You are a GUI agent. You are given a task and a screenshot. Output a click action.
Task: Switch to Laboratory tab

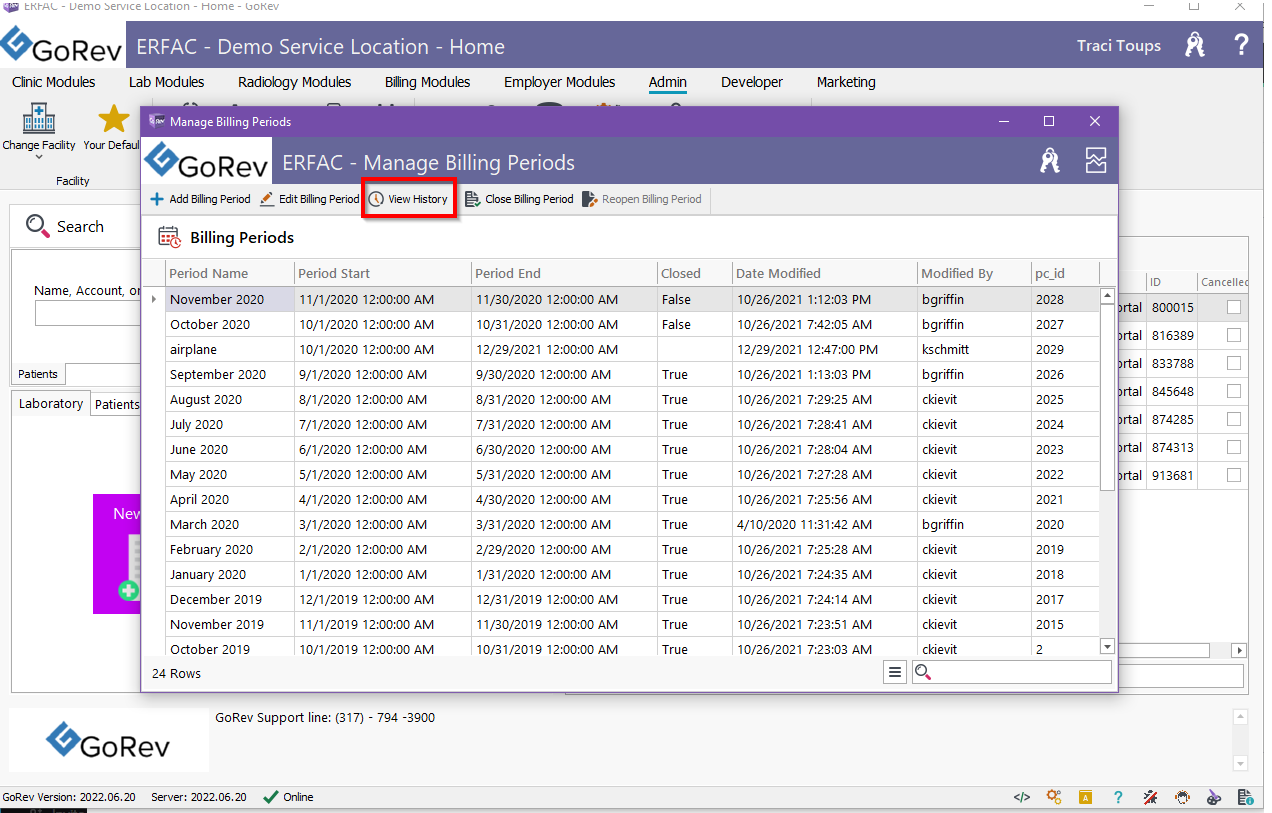coord(51,404)
